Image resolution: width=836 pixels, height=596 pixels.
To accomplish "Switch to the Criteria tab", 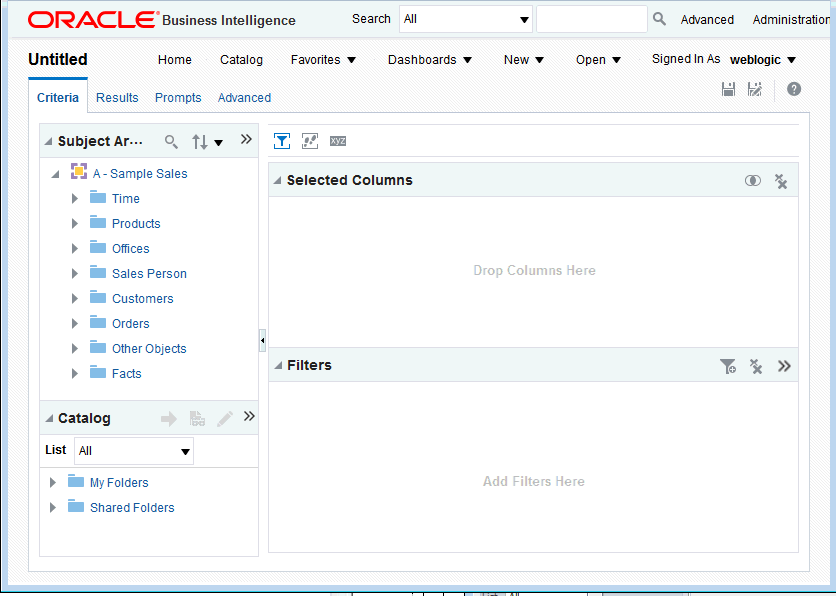I will coord(58,98).
